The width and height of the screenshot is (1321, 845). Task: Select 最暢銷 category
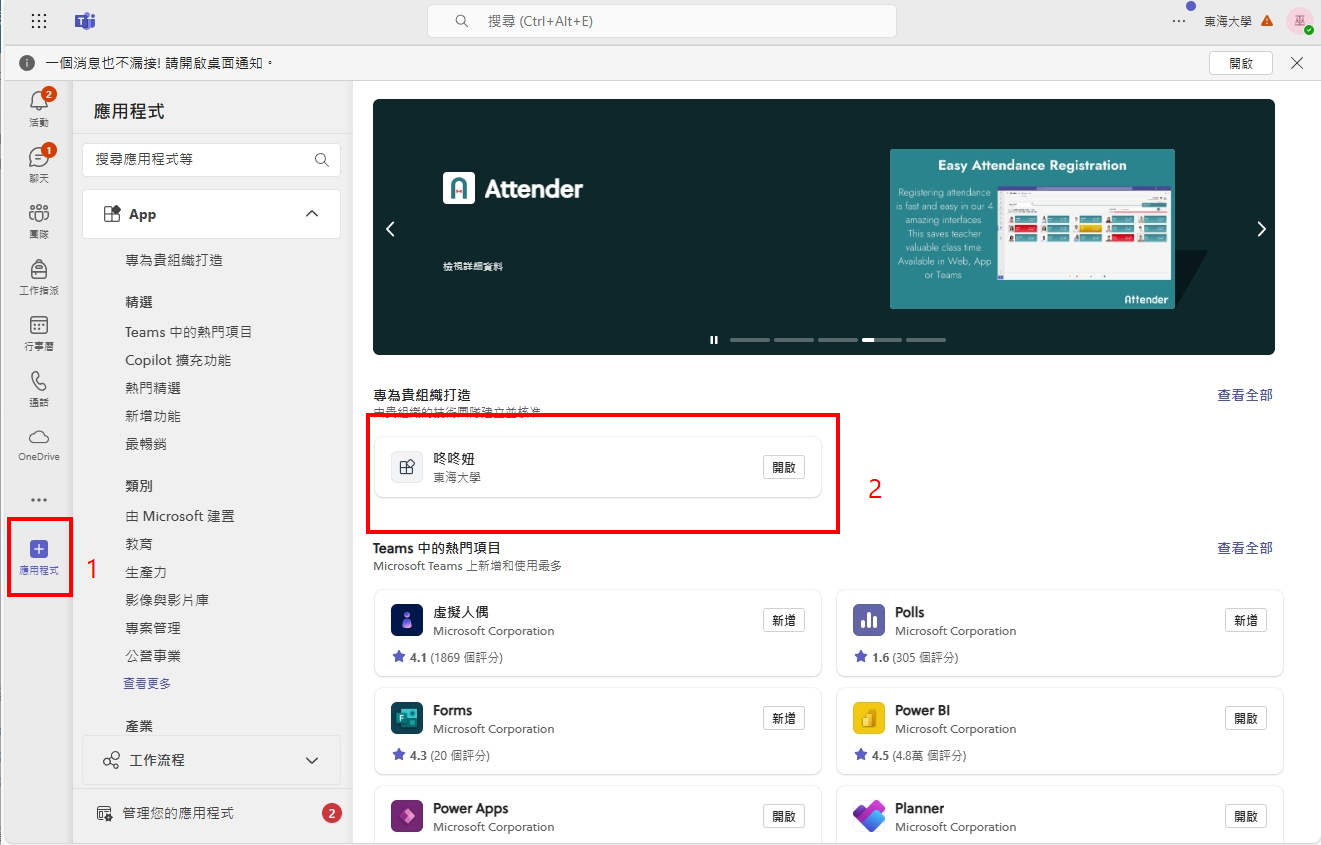tap(146, 444)
